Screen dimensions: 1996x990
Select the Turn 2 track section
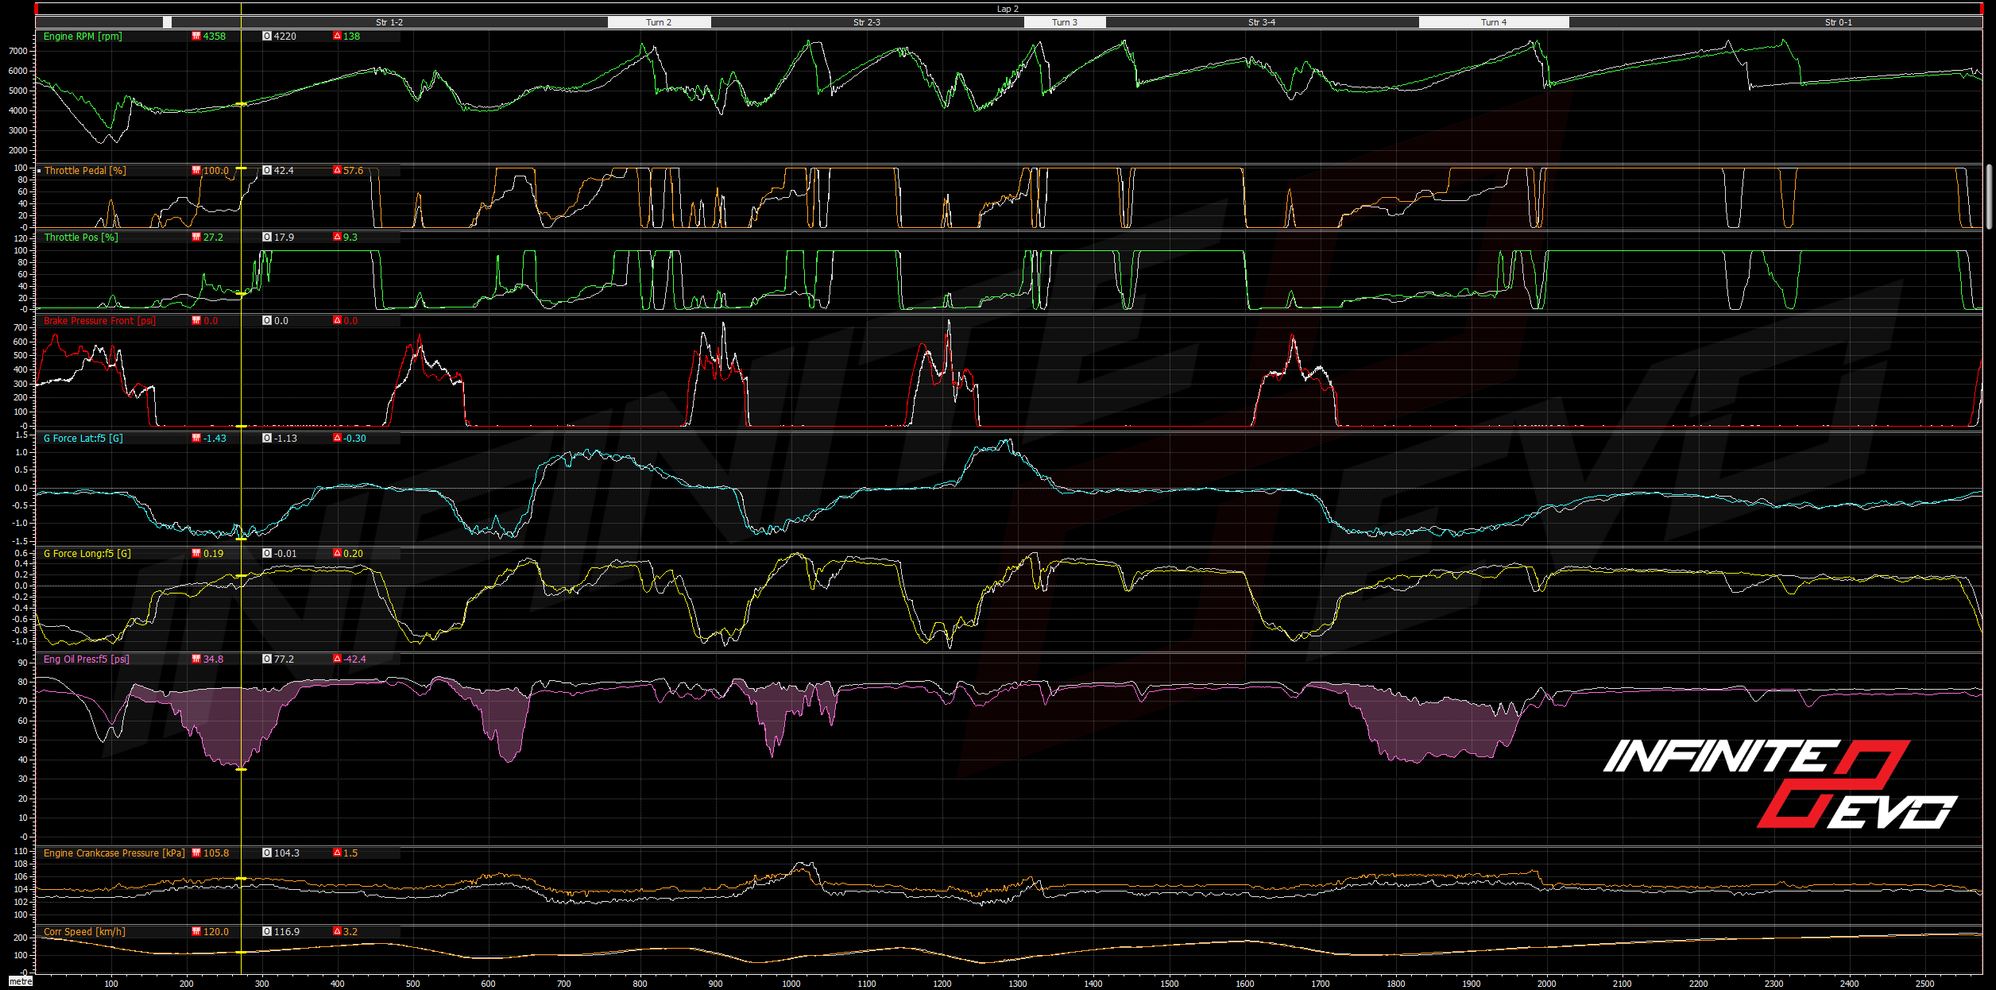[x=658, y=22]
